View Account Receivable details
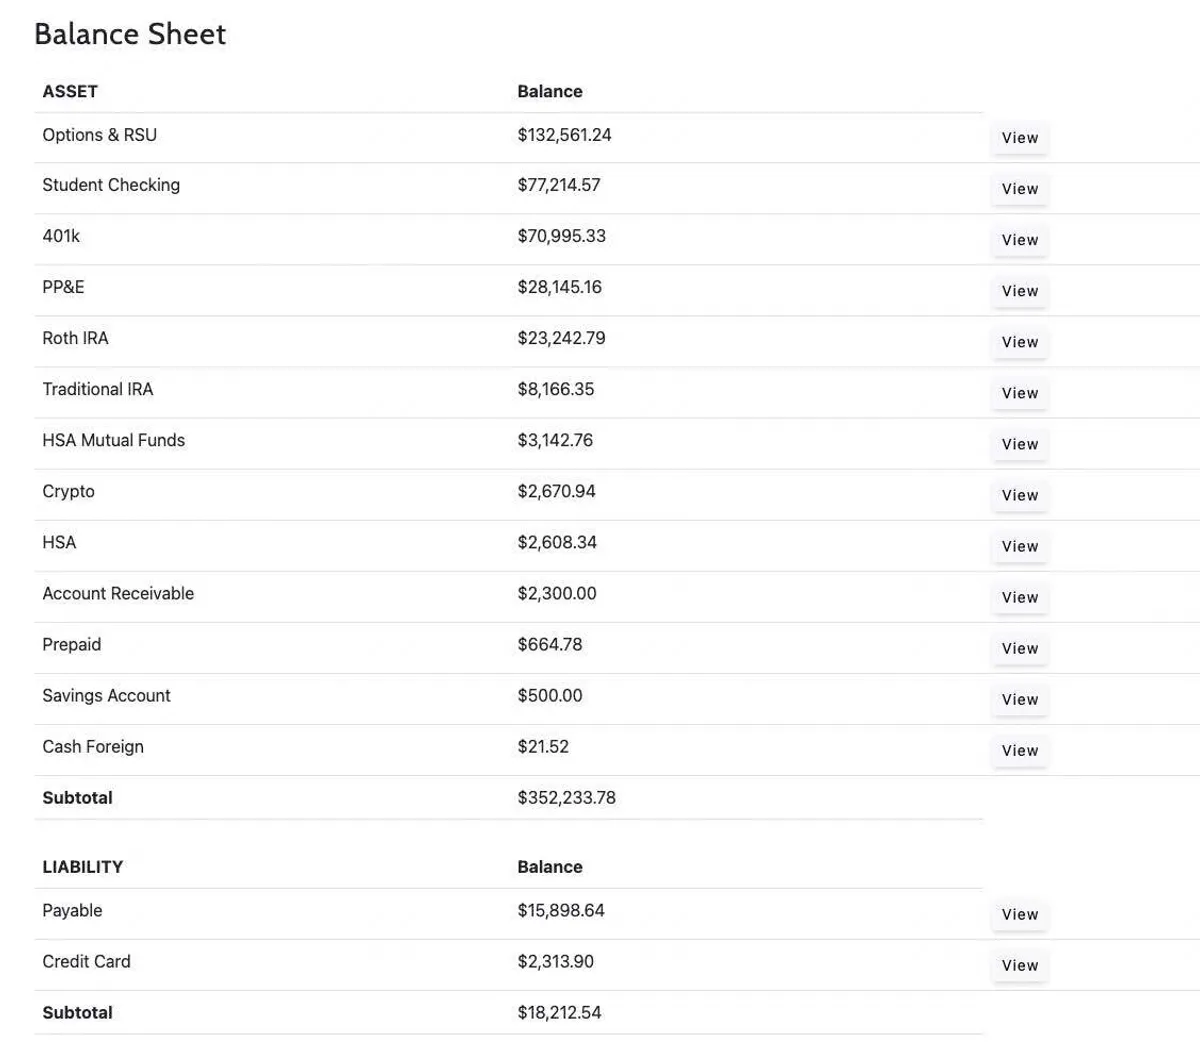 pyautogui.click(x=1019, y=597)
